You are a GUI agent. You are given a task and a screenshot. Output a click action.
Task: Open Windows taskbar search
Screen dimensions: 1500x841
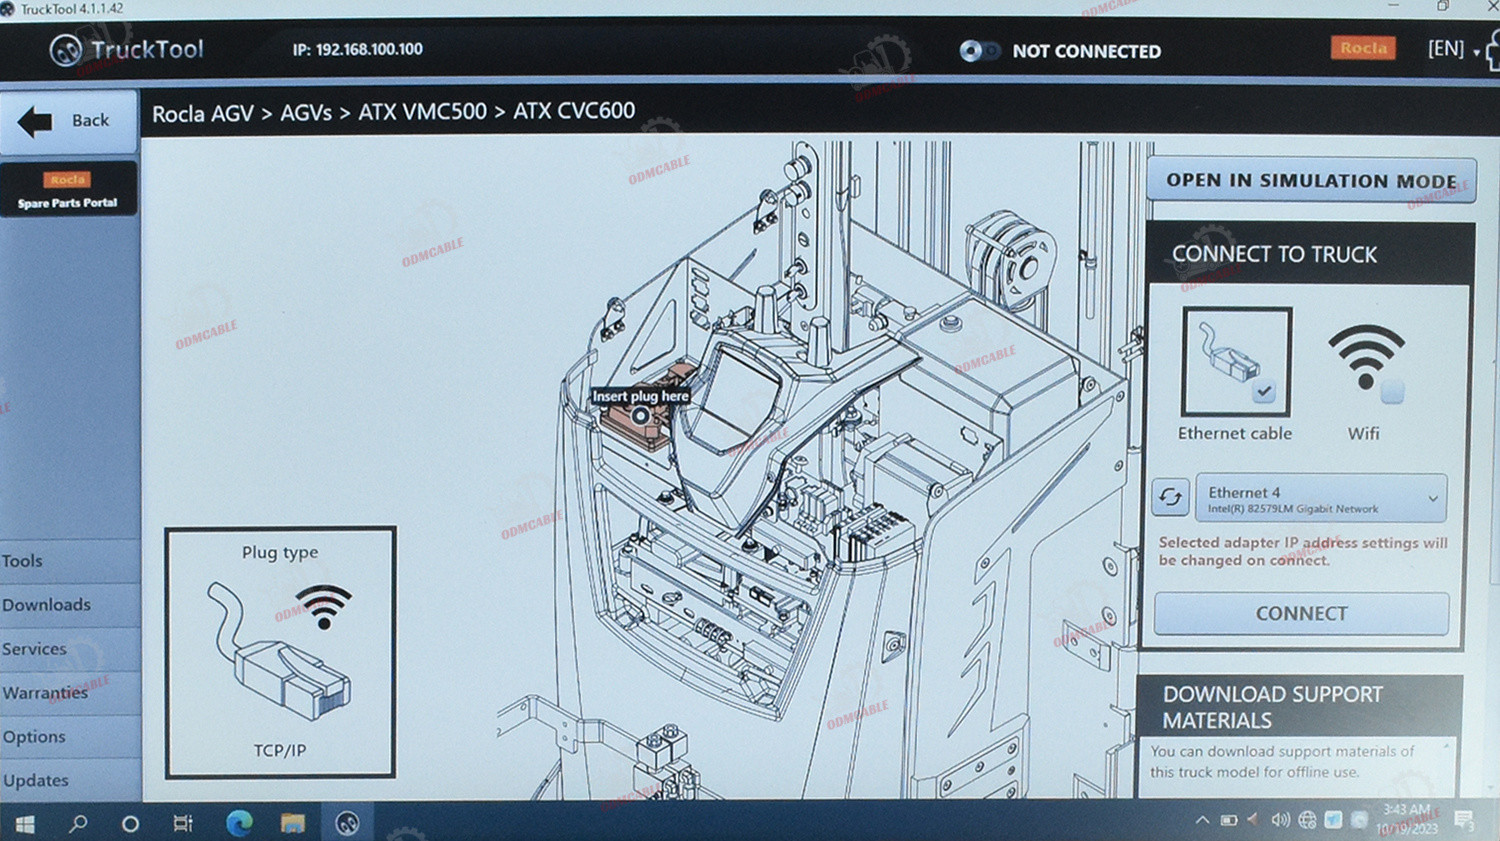coord(78,823)
